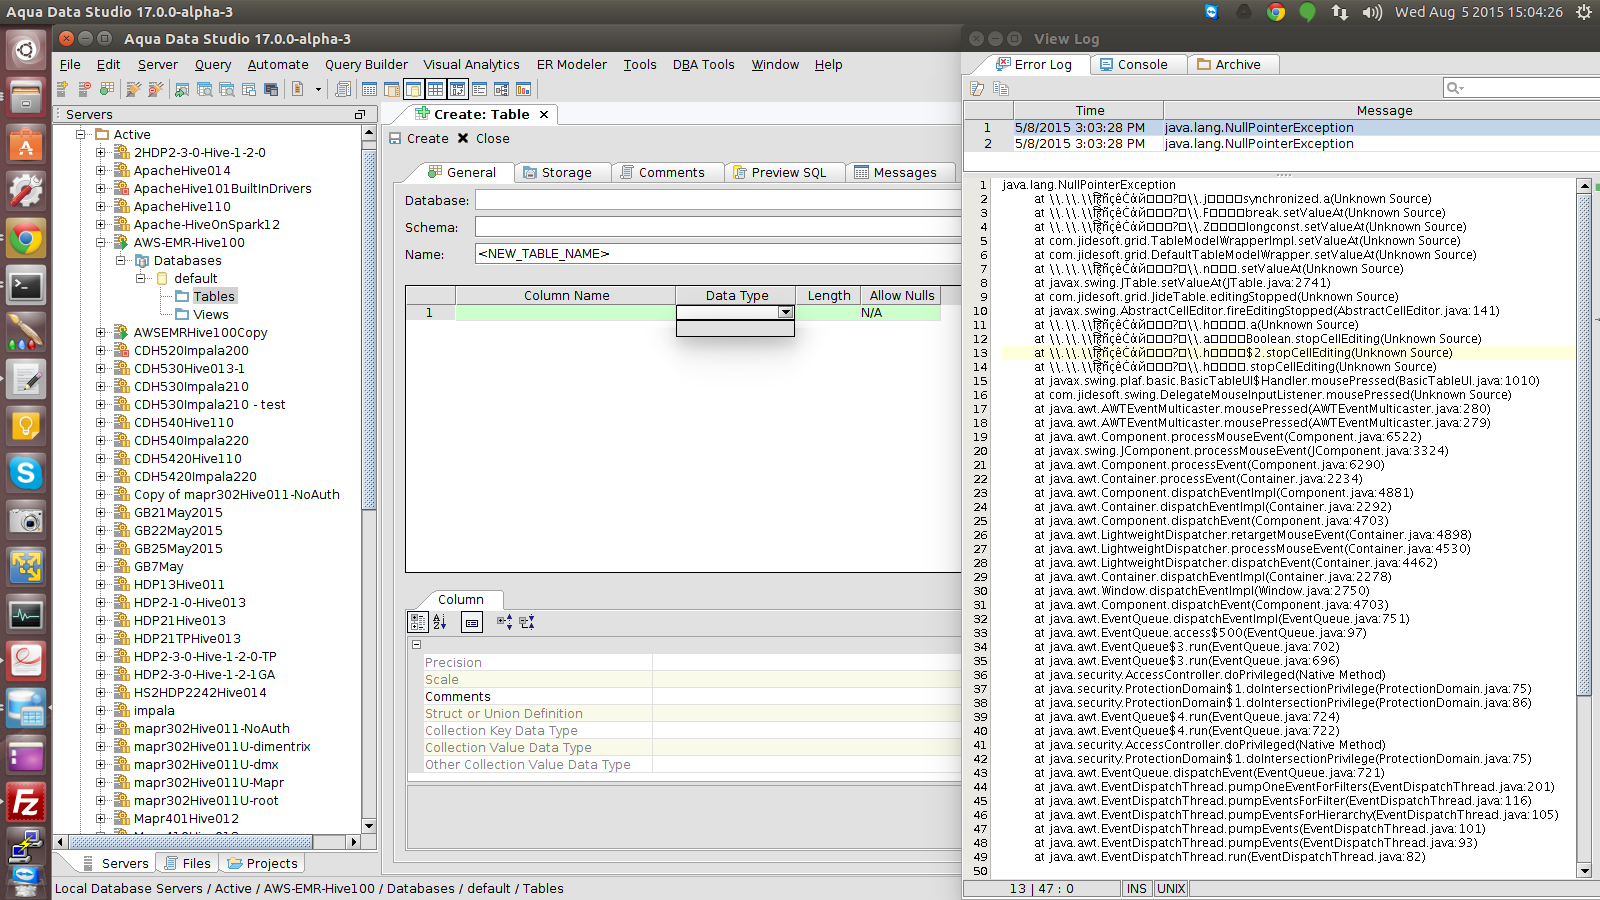1600x900 pixels.
Task: Click in the table Name input field
Action: tap(717, 254)
